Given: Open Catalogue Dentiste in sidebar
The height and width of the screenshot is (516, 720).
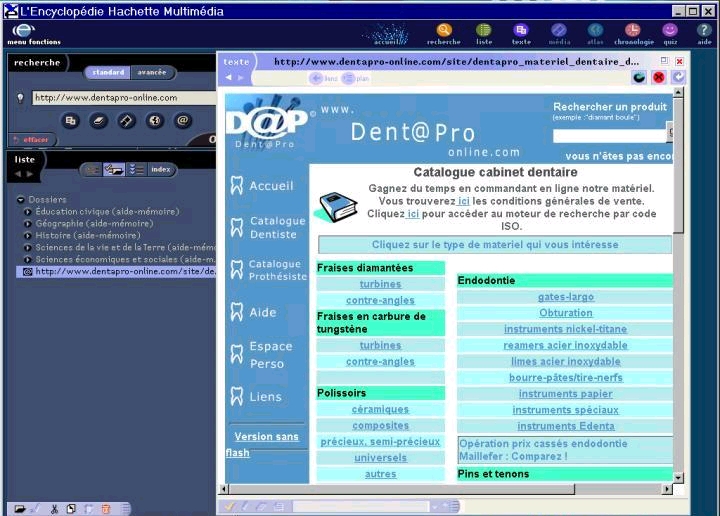Looking at the screenshot, I should coord(268,228).
